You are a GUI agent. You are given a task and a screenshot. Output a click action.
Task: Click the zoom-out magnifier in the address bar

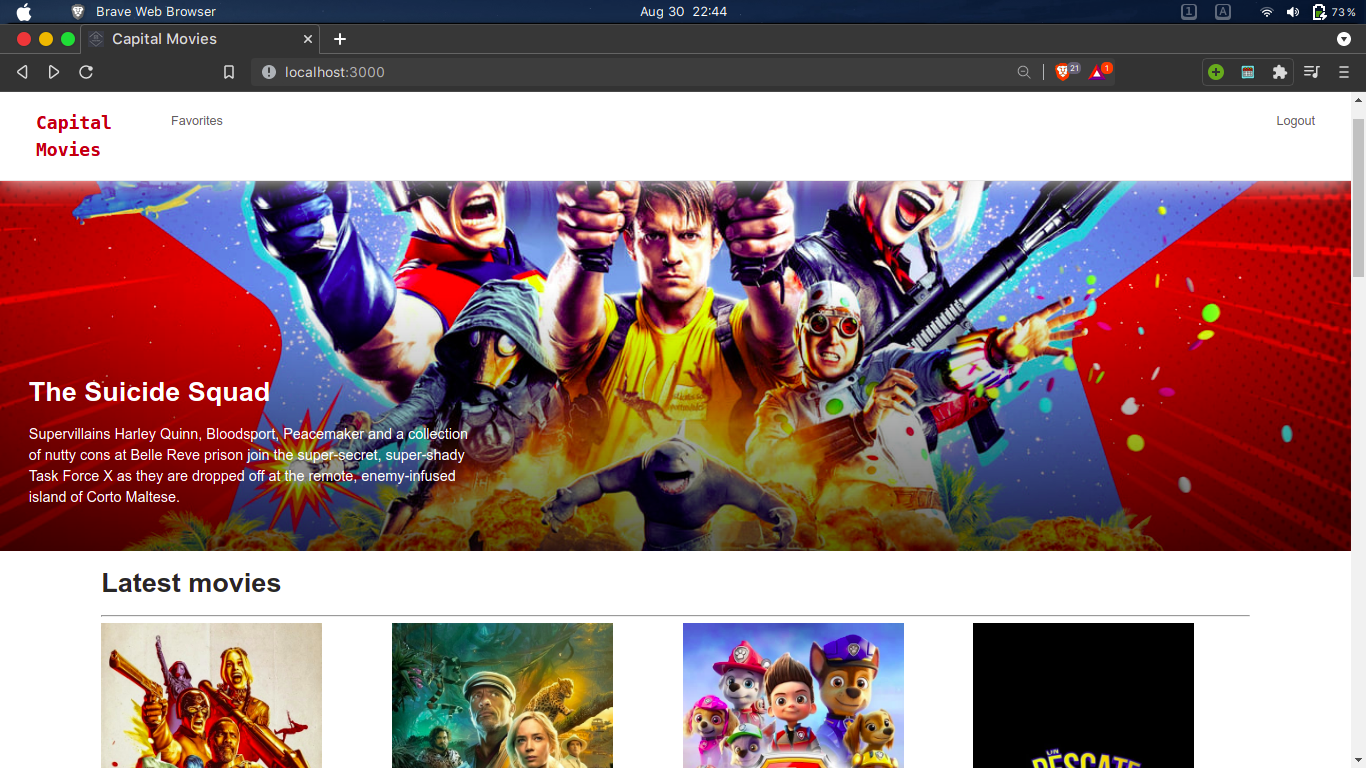click(x=1023, y=72)
